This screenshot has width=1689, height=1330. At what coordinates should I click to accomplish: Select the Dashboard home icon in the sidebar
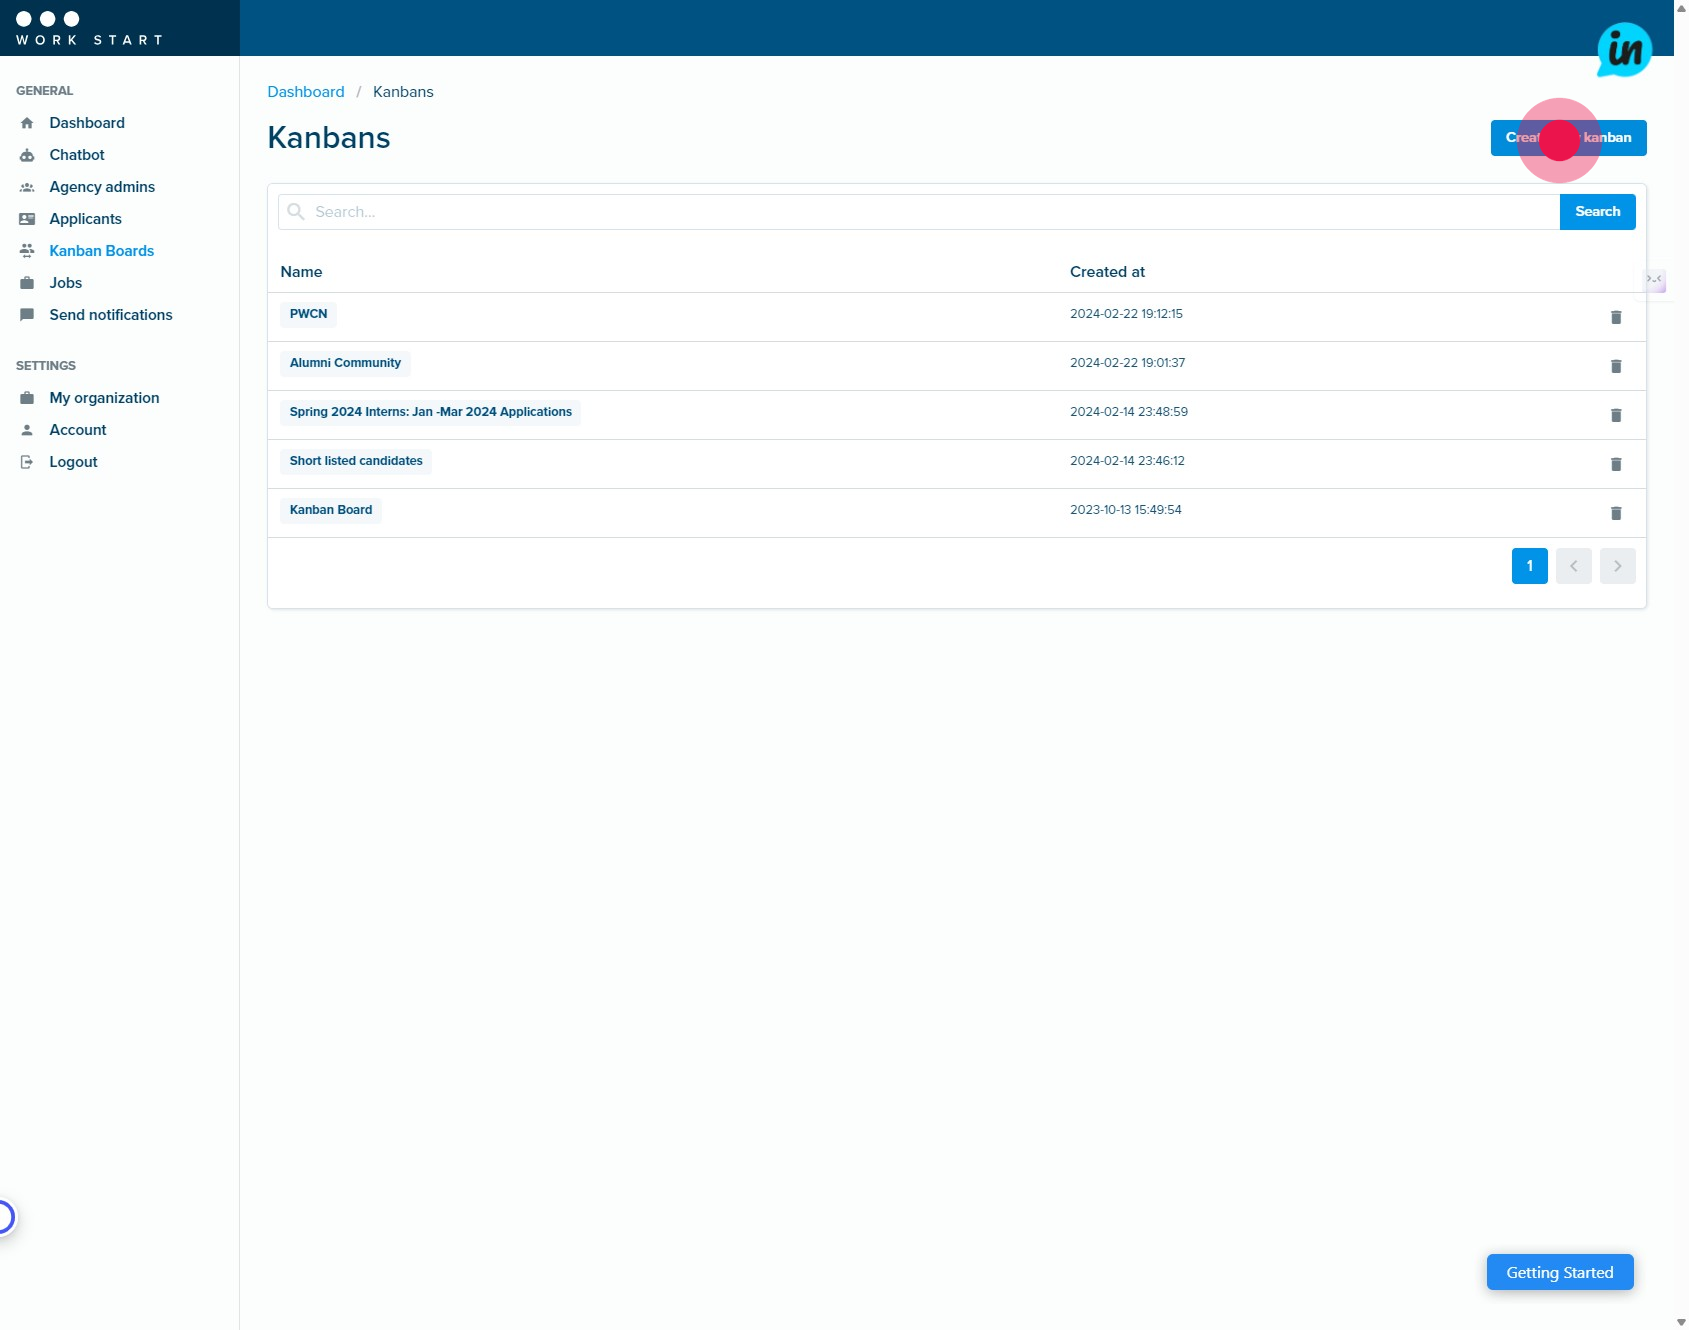[26, 122]
